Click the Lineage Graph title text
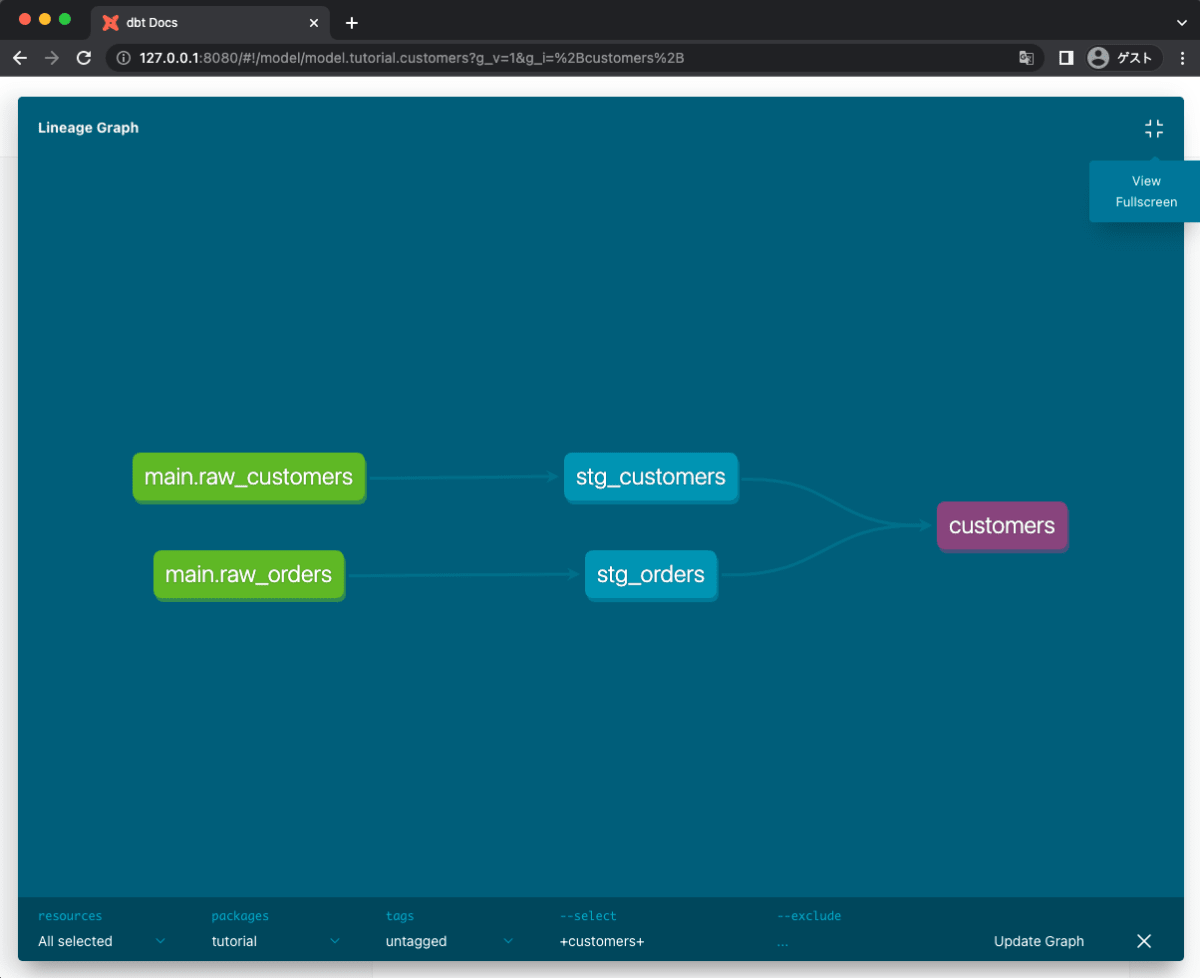Viewport: 1200px width, 978px height. (88, 128)
